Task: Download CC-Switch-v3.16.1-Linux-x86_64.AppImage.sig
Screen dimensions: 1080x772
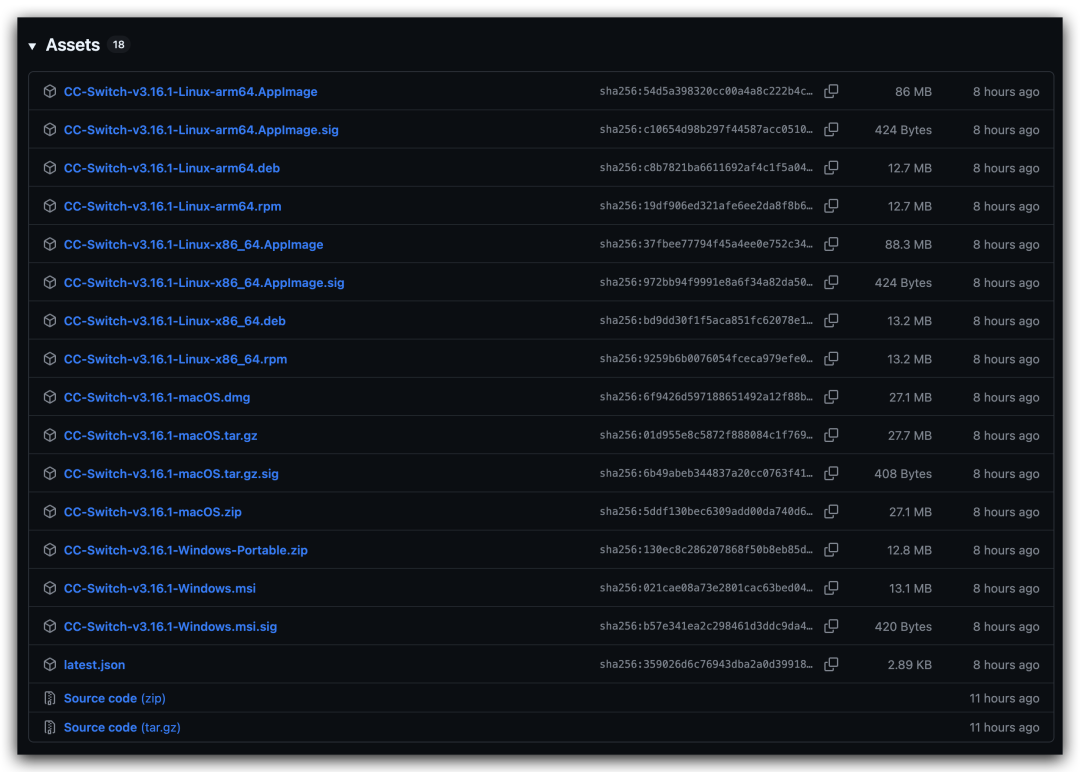Action: pos(204,282)
